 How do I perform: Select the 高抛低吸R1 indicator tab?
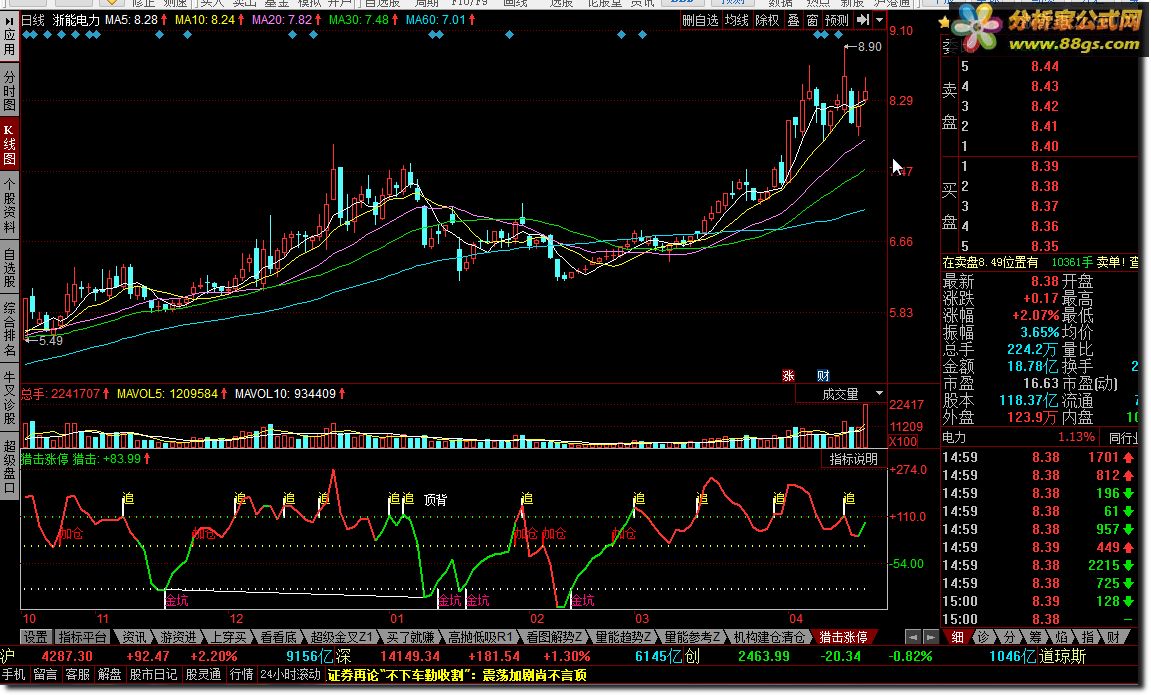click(x=480, y=637)
